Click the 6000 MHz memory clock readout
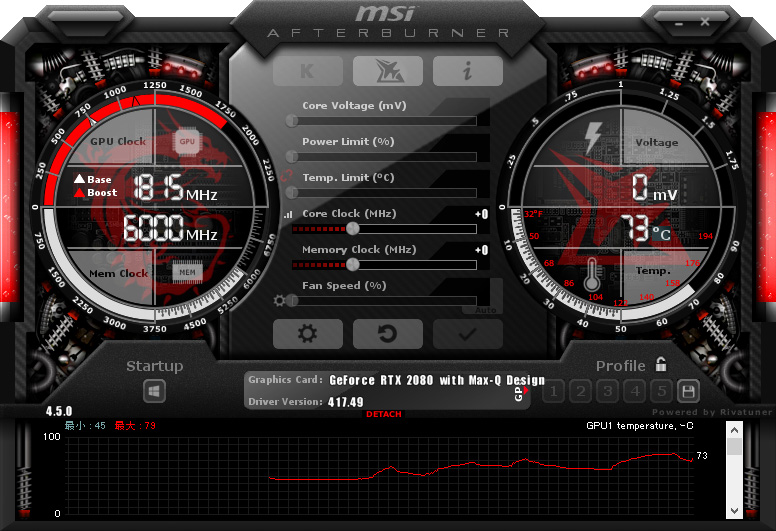 (170, 228)
